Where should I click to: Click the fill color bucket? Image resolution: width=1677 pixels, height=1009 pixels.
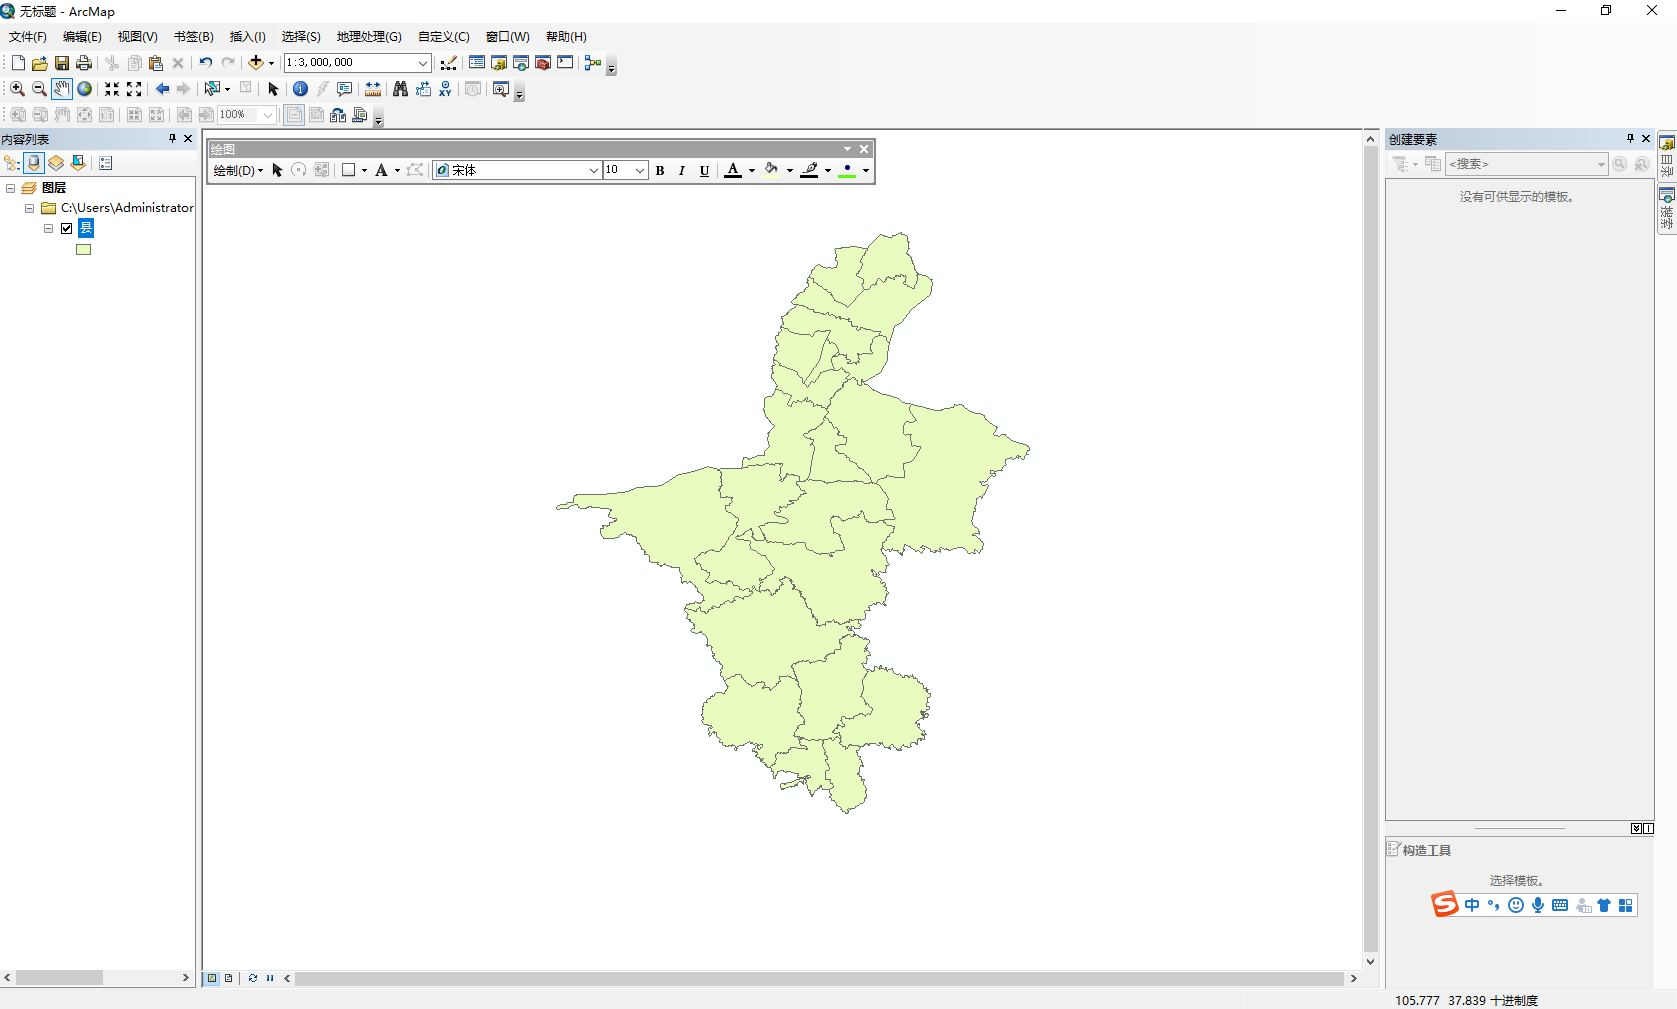tap(771, 170)
